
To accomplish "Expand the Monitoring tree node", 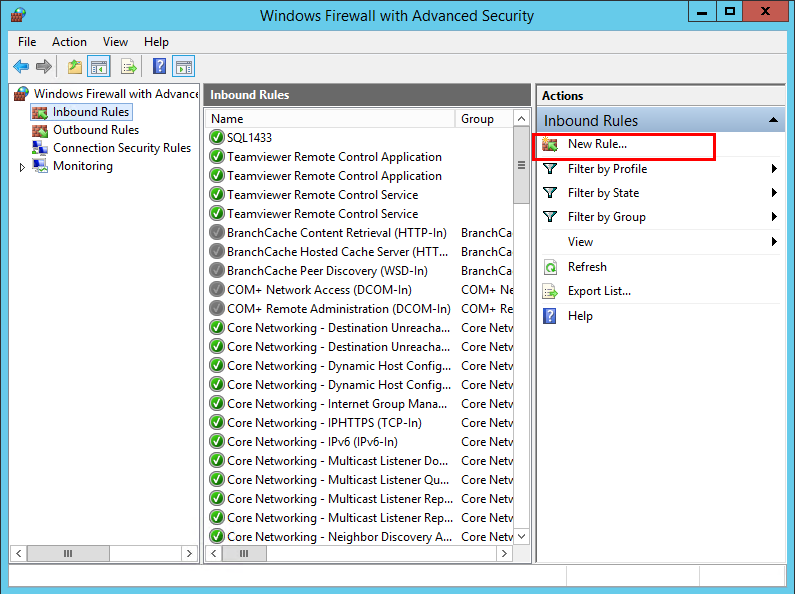I will (22, 167).
